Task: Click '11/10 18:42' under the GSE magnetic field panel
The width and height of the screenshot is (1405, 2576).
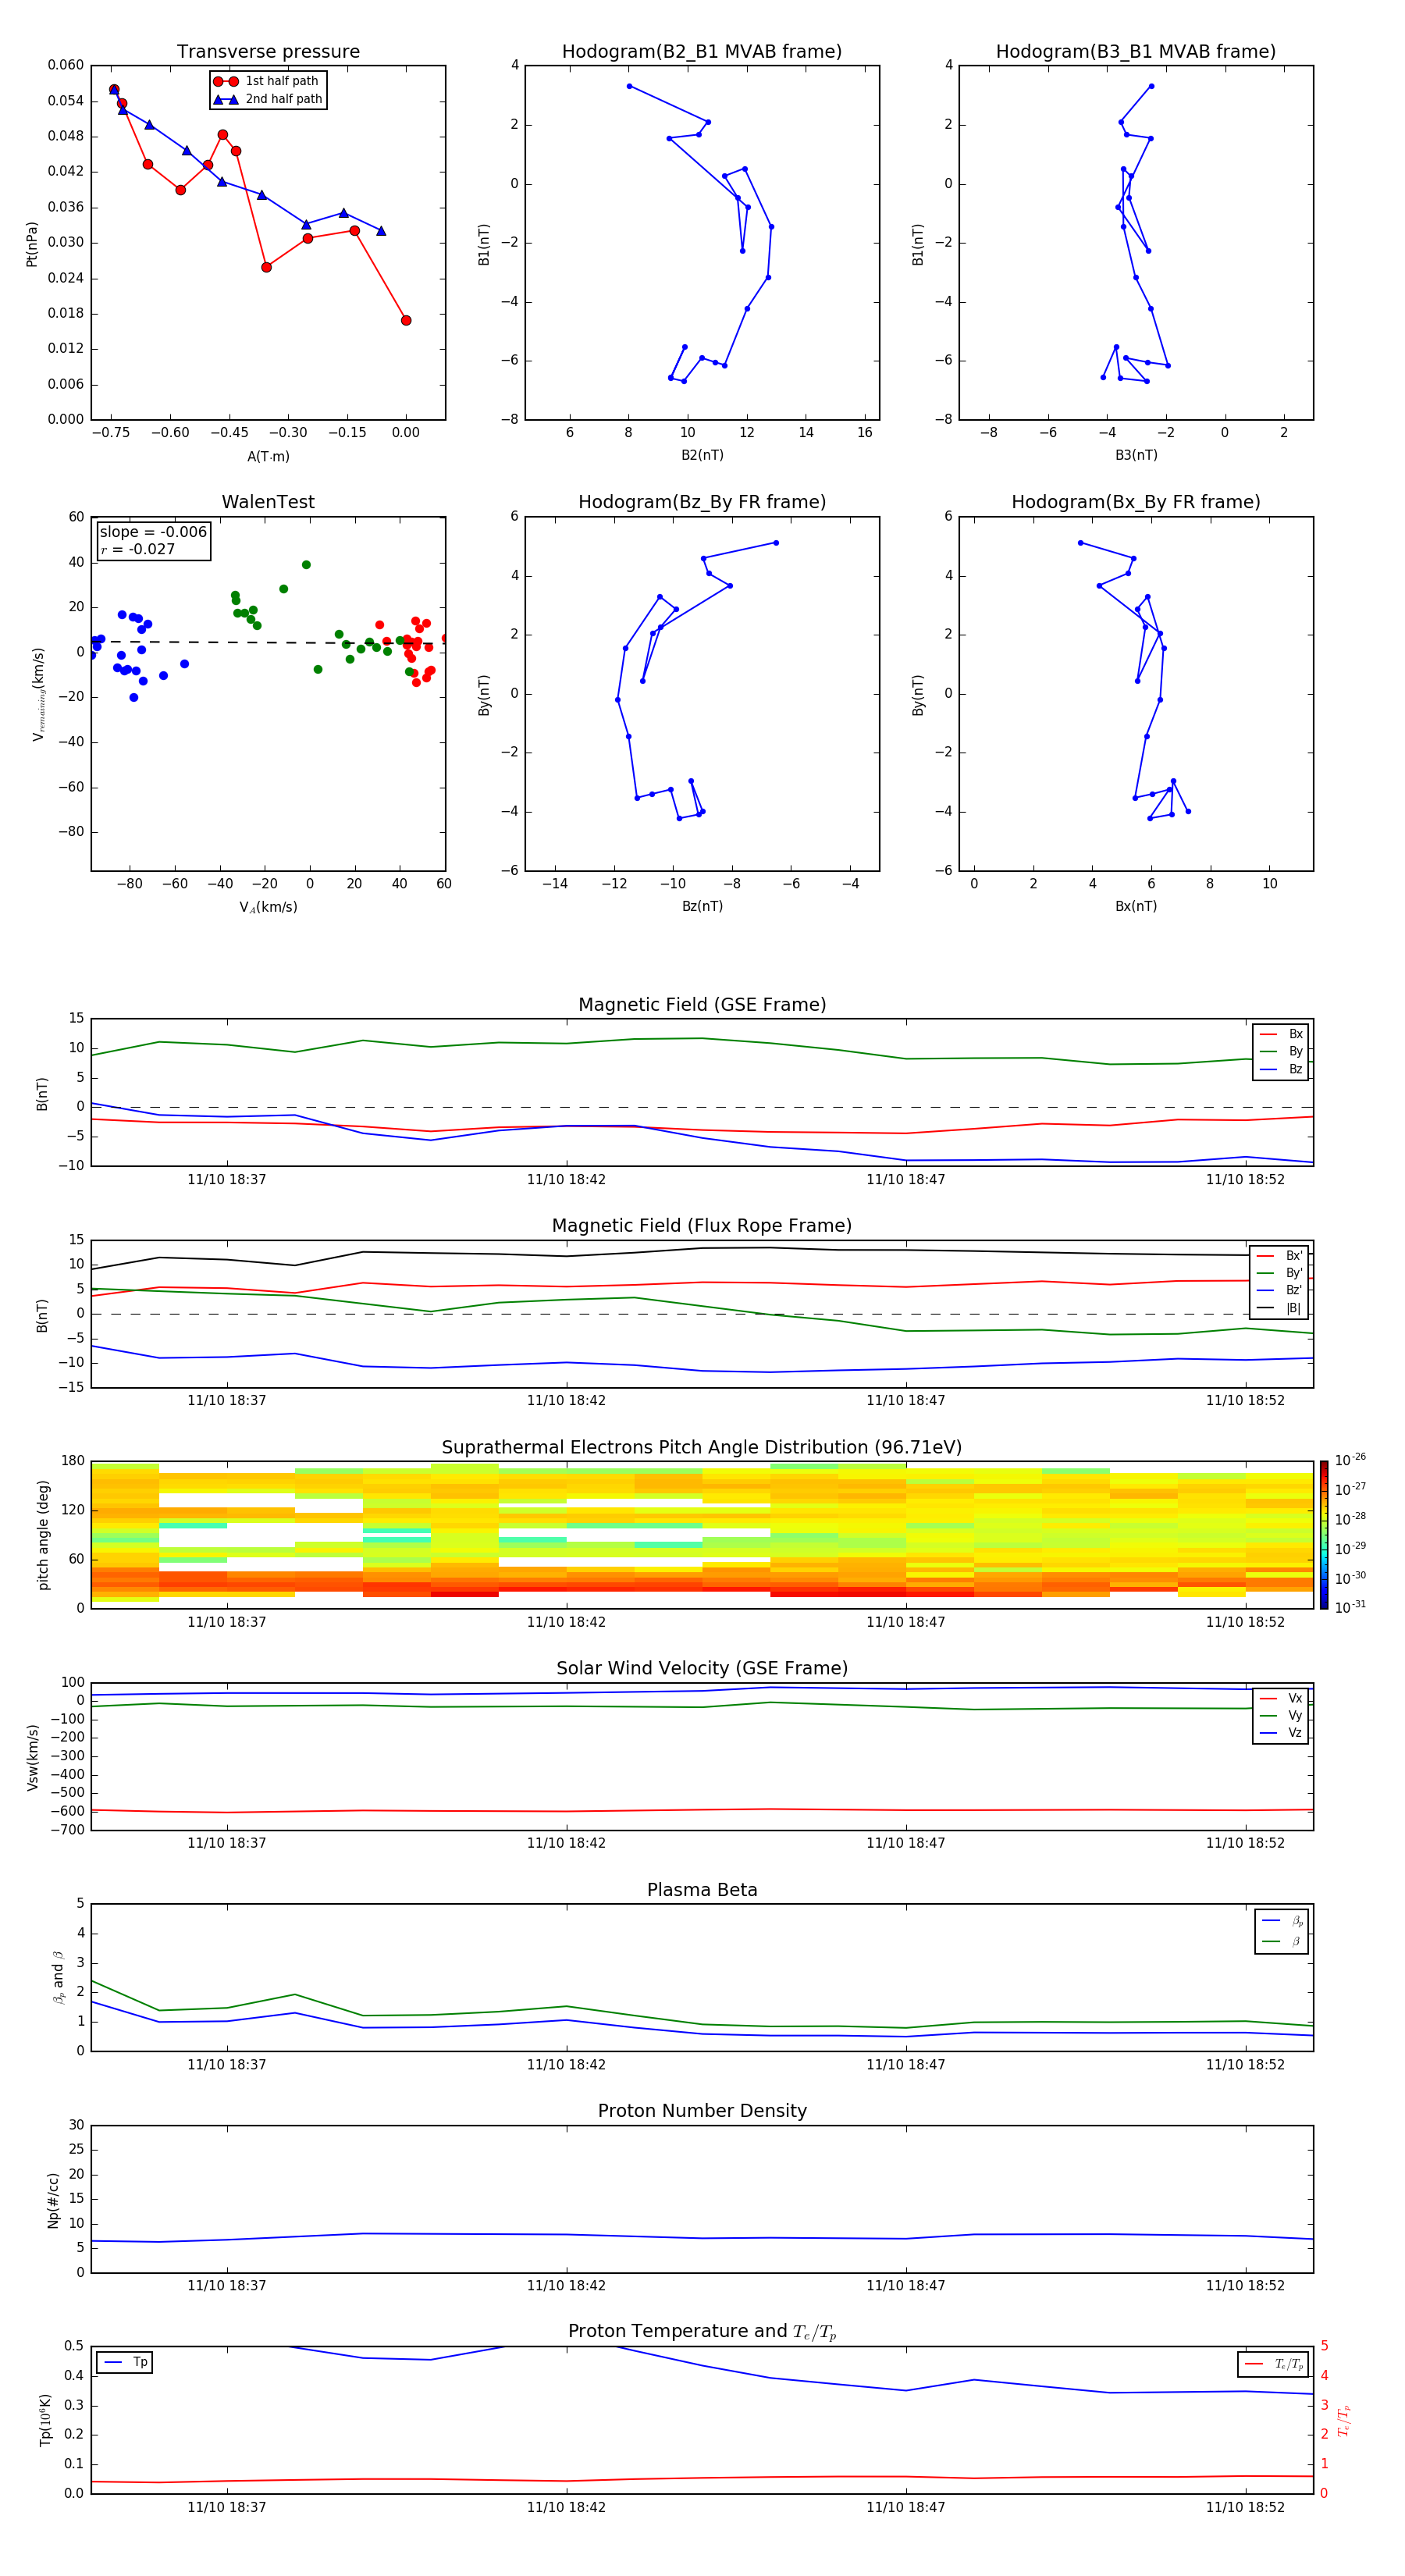Action: point(566,1179)
